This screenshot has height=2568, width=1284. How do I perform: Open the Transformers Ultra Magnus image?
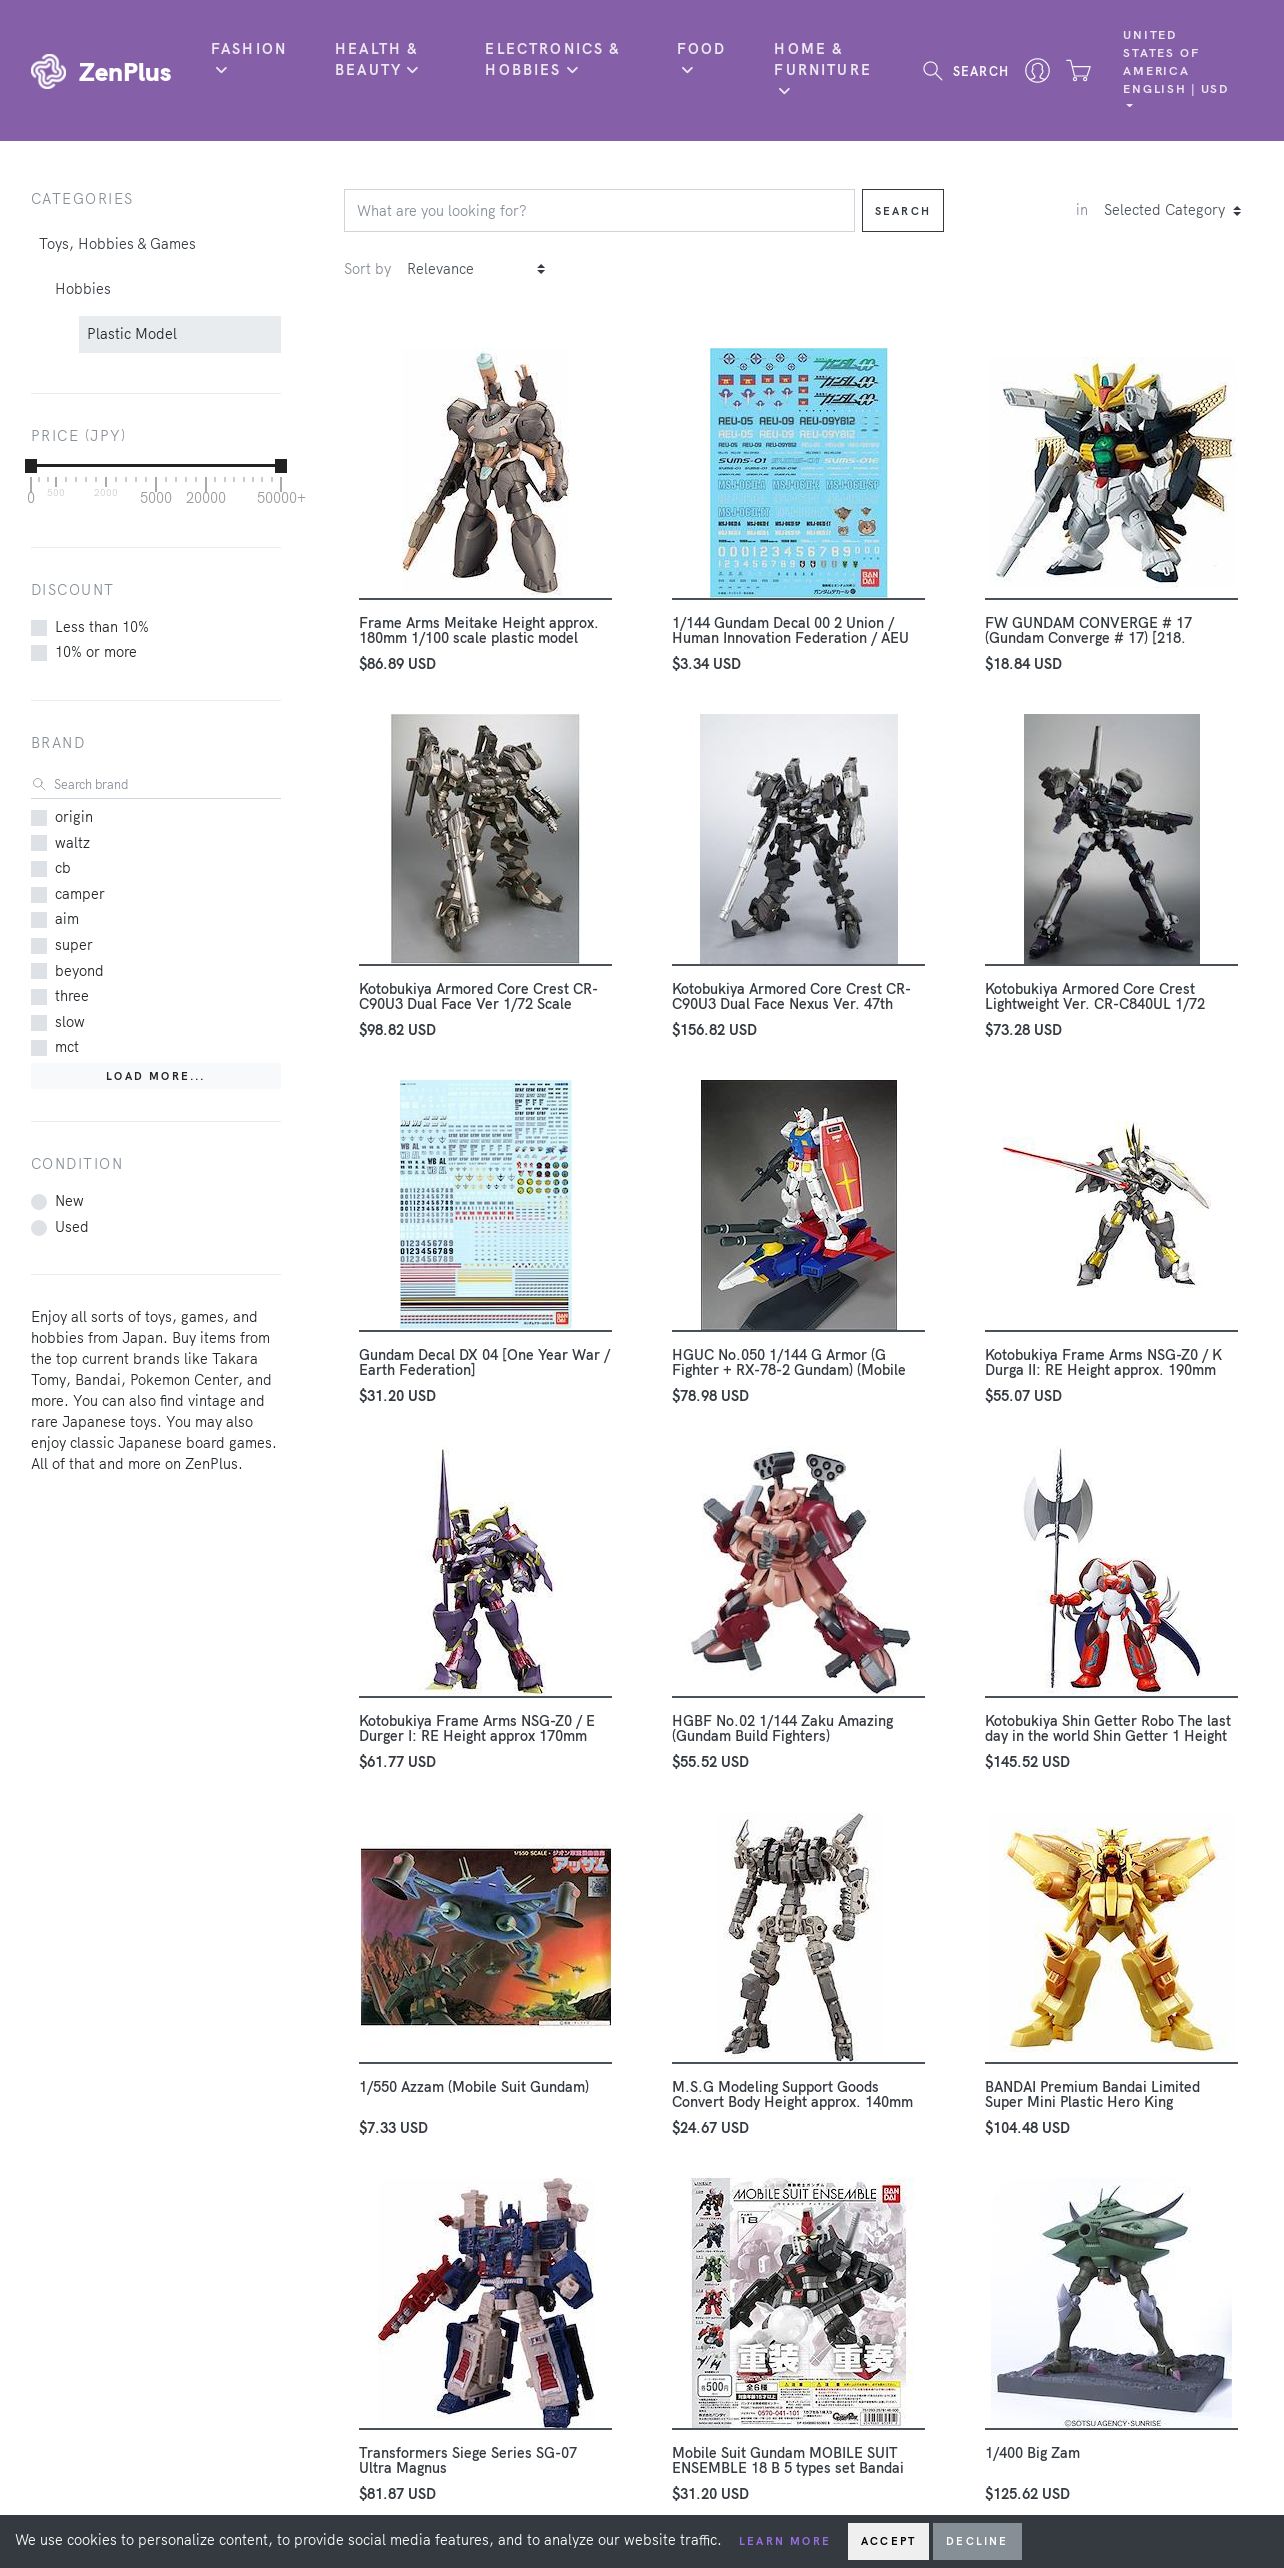coord(485,2303)
